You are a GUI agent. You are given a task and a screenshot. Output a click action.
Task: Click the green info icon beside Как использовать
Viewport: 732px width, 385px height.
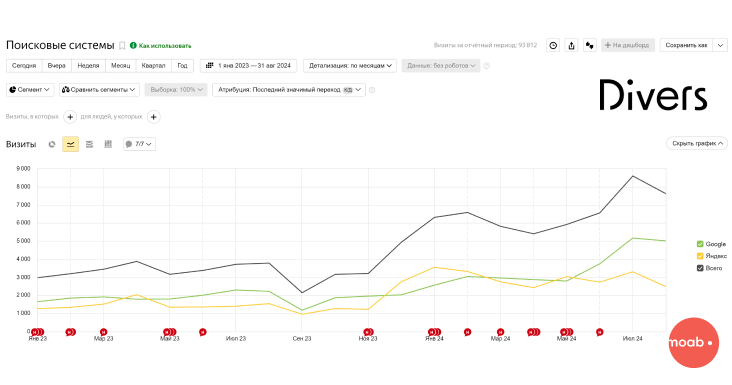coord(133,45)
